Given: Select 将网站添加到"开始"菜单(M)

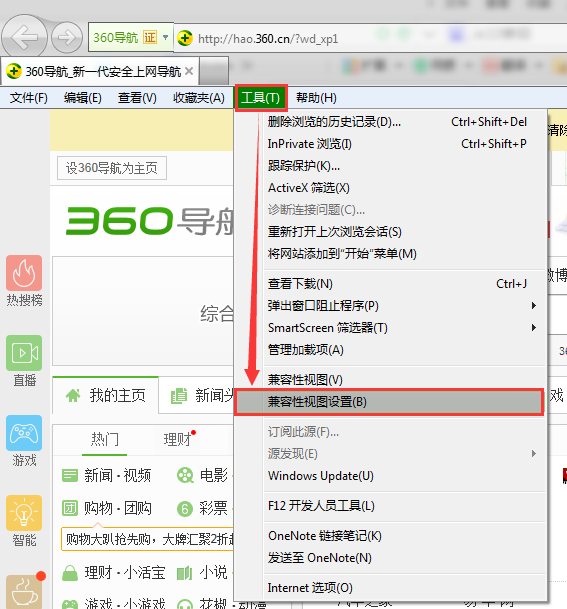Looking at the screenshot, I should (390, 254).
